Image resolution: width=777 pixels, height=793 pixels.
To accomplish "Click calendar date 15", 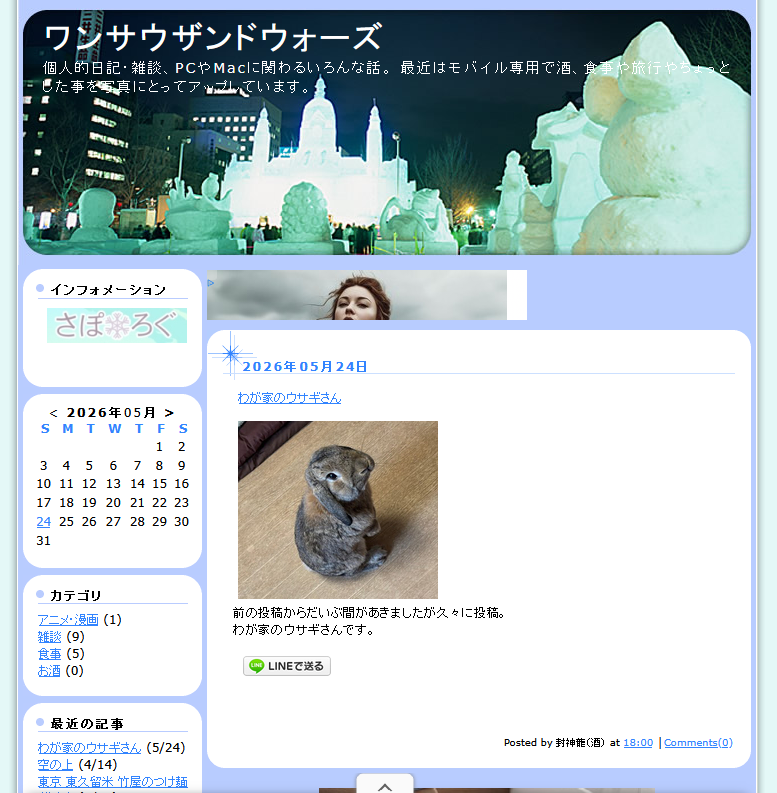I will pyautogui.click(x=159, y=483).
